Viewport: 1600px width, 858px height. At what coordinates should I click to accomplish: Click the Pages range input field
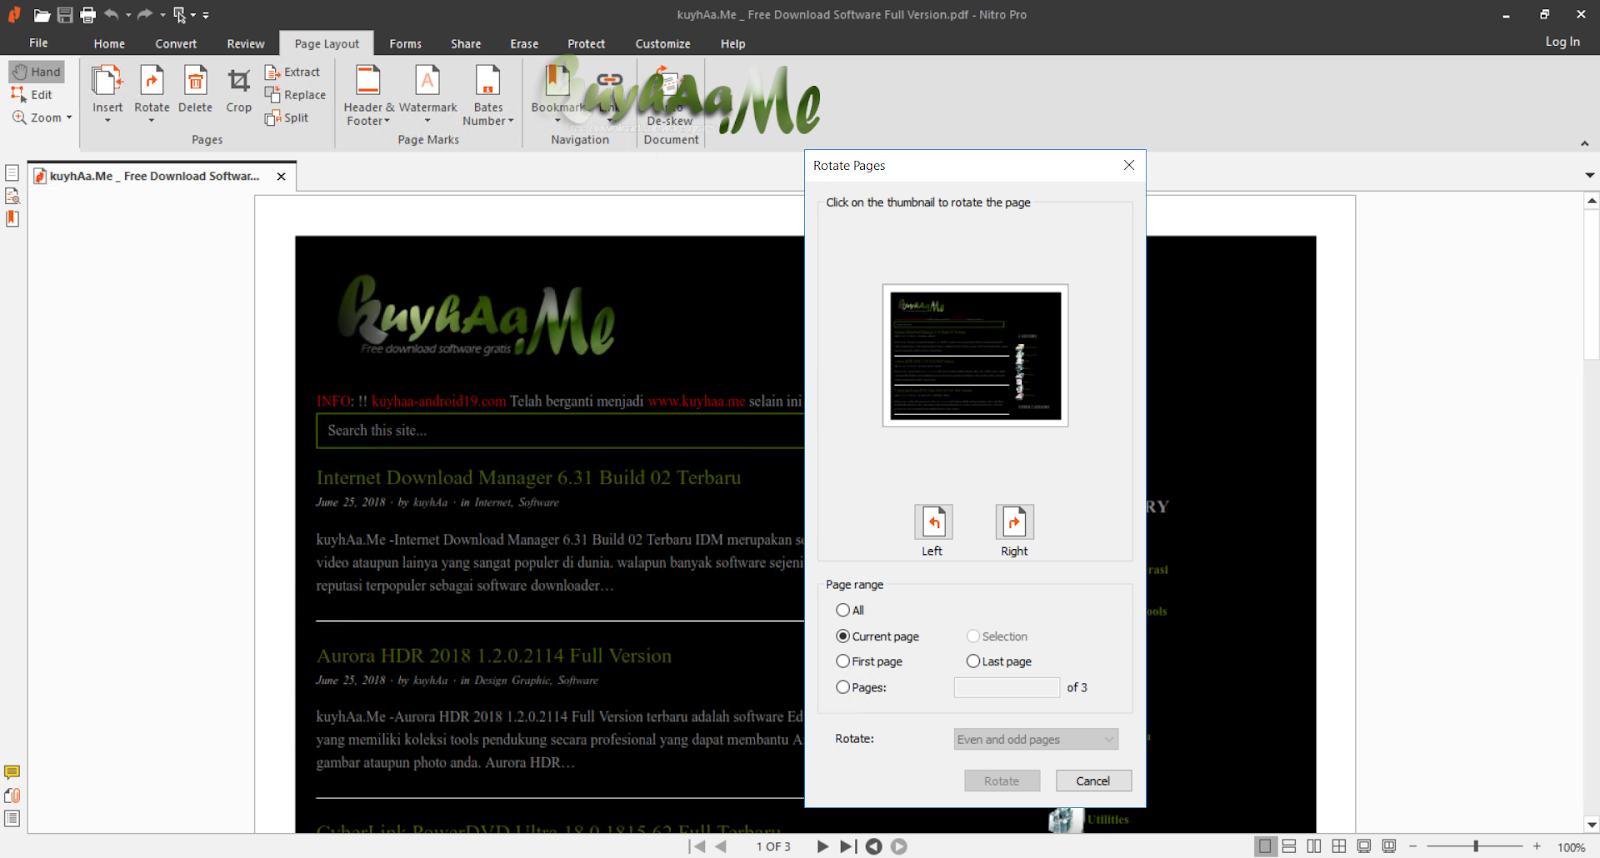[1007, 687]
